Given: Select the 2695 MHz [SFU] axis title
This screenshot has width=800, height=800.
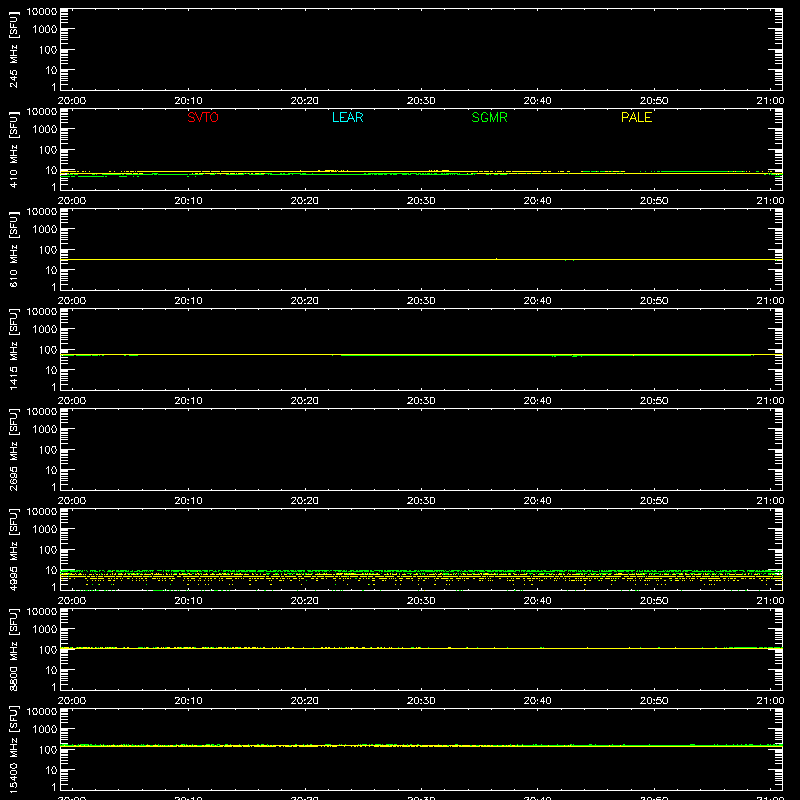Looking at the screenshot, I should (13, 449).
